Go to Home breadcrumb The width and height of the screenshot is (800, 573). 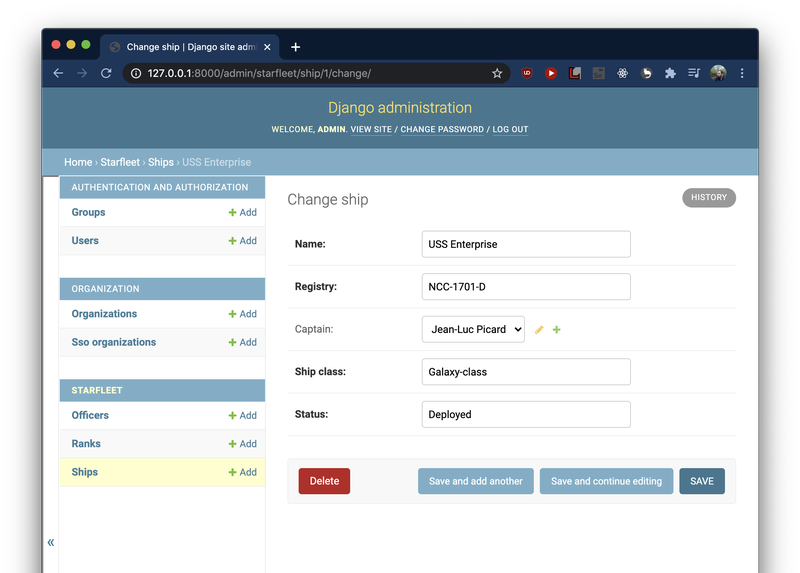78,162
